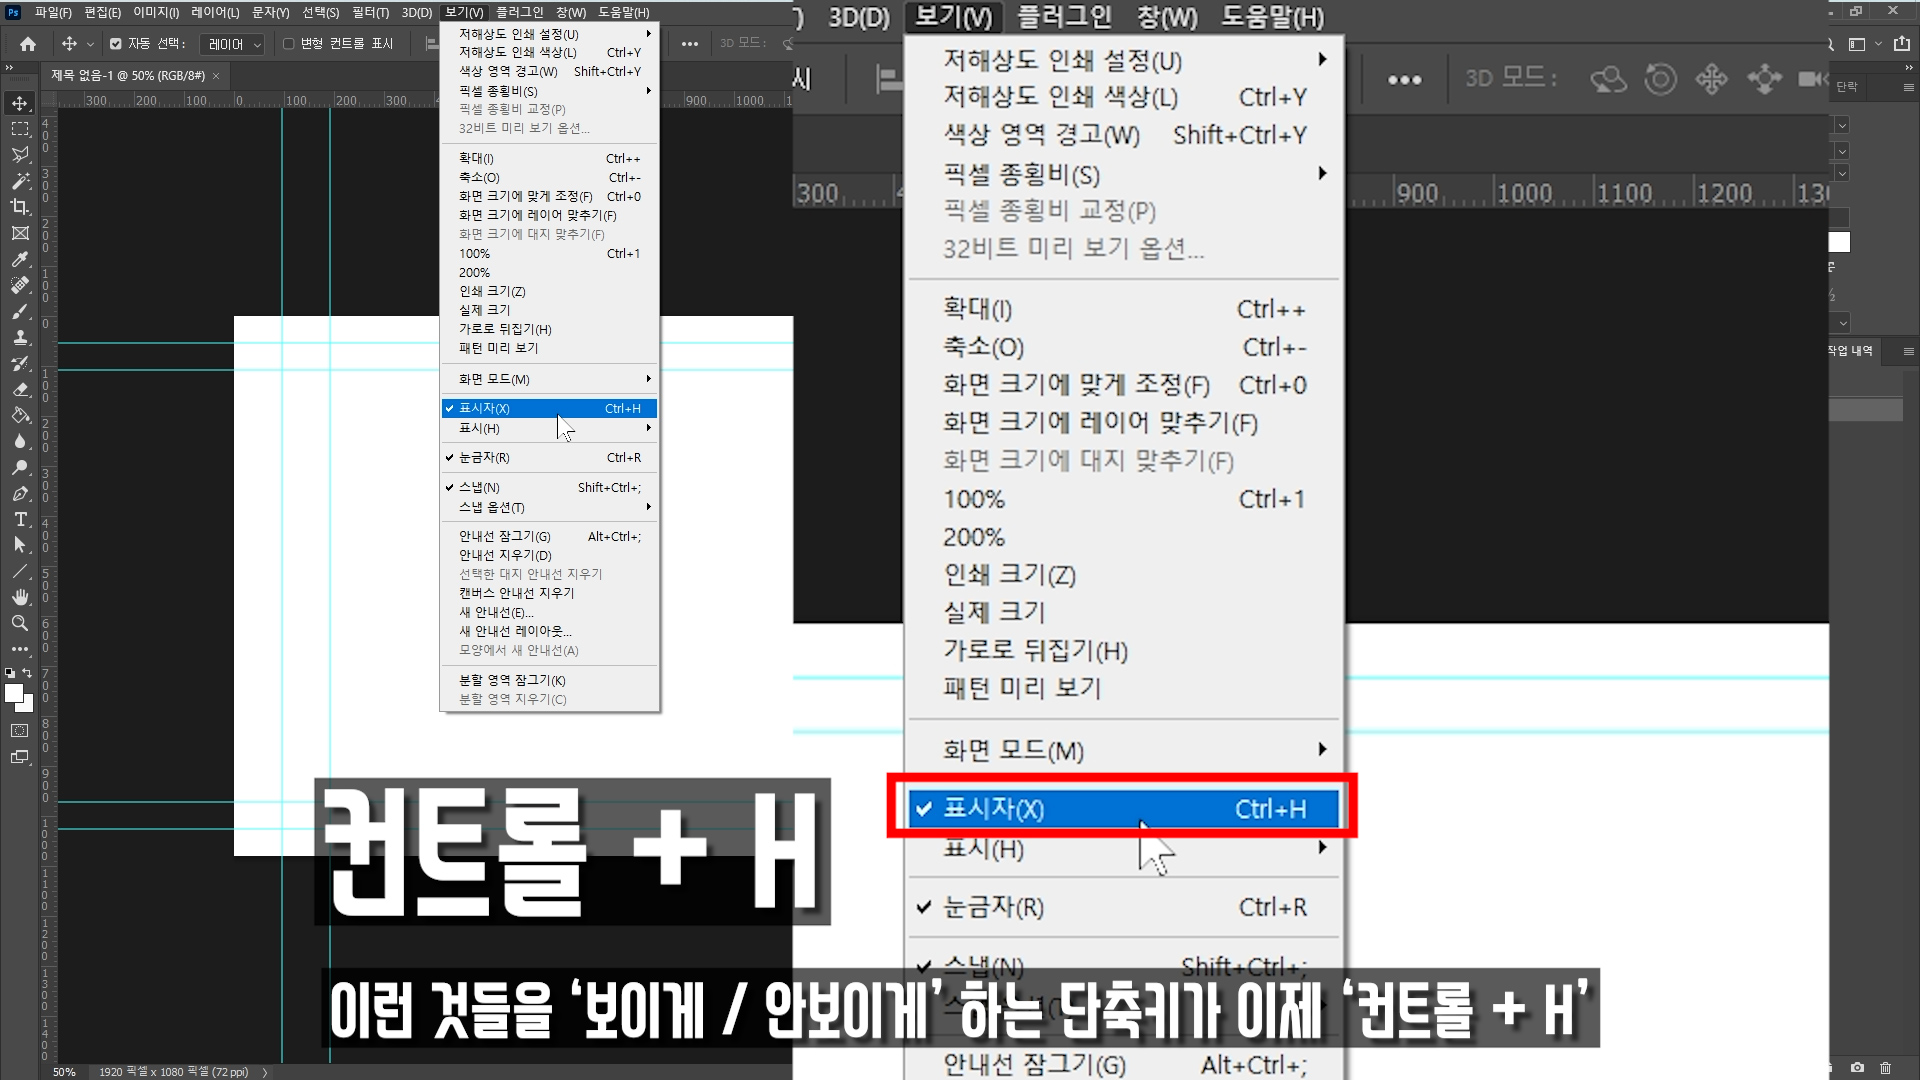Select the Zoom tool magnifier
This screenshot has width=1920, height=1080.
click(x=20, y=623)
